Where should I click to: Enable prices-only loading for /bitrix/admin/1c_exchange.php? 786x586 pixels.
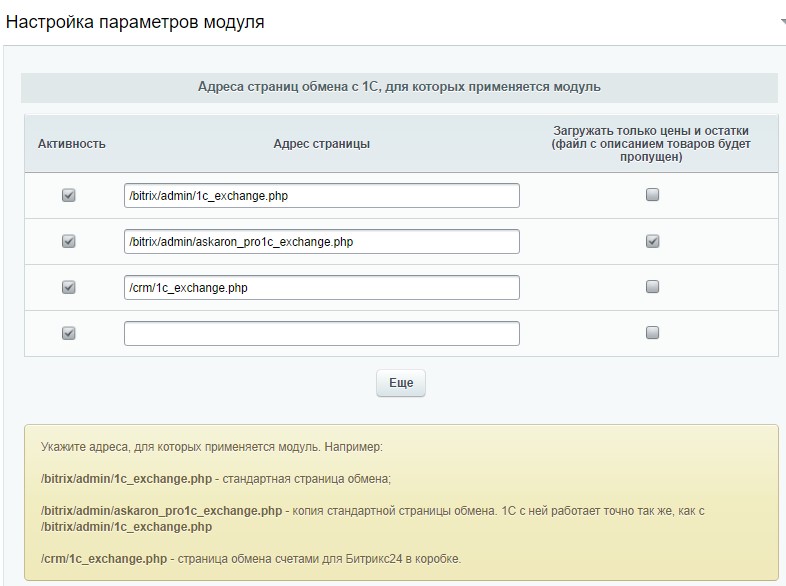coord(652,196)
